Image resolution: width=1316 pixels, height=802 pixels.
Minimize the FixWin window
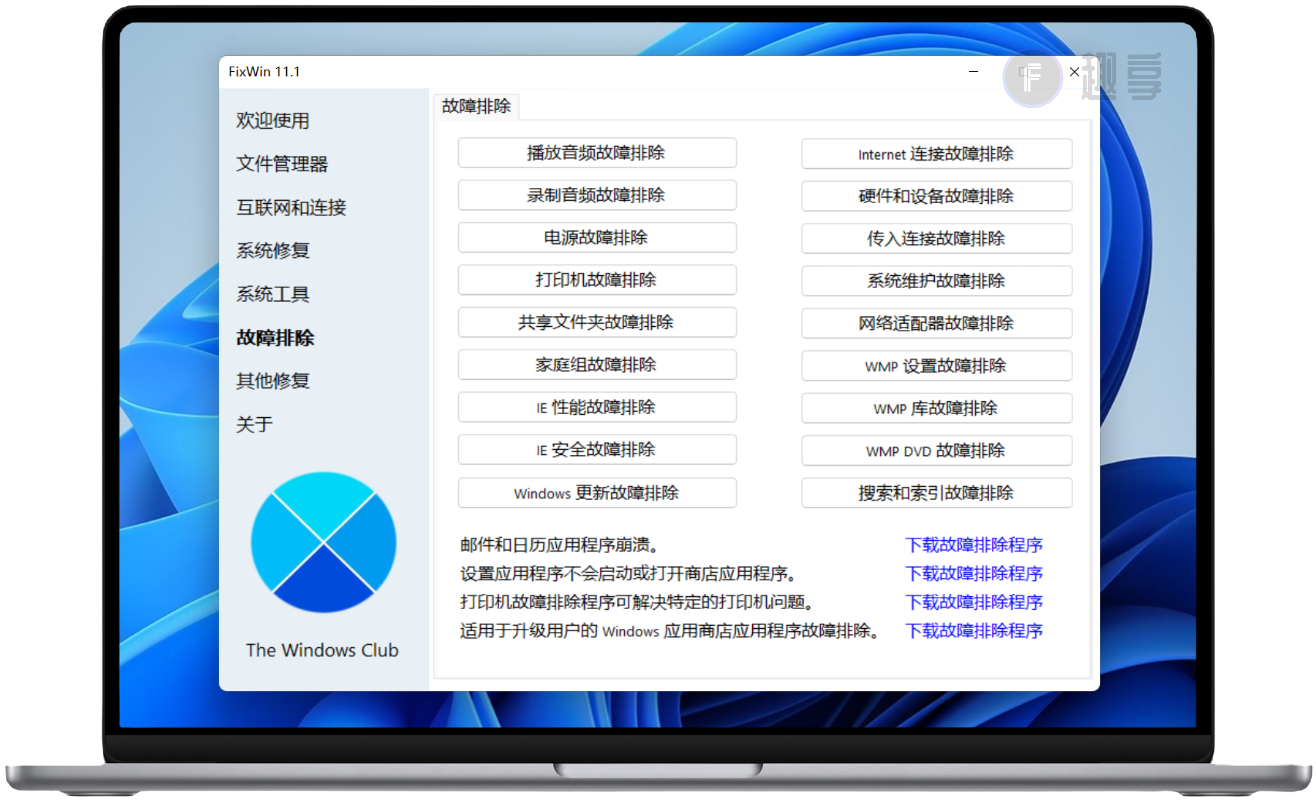pyautogui.click(x=975, y=72)
